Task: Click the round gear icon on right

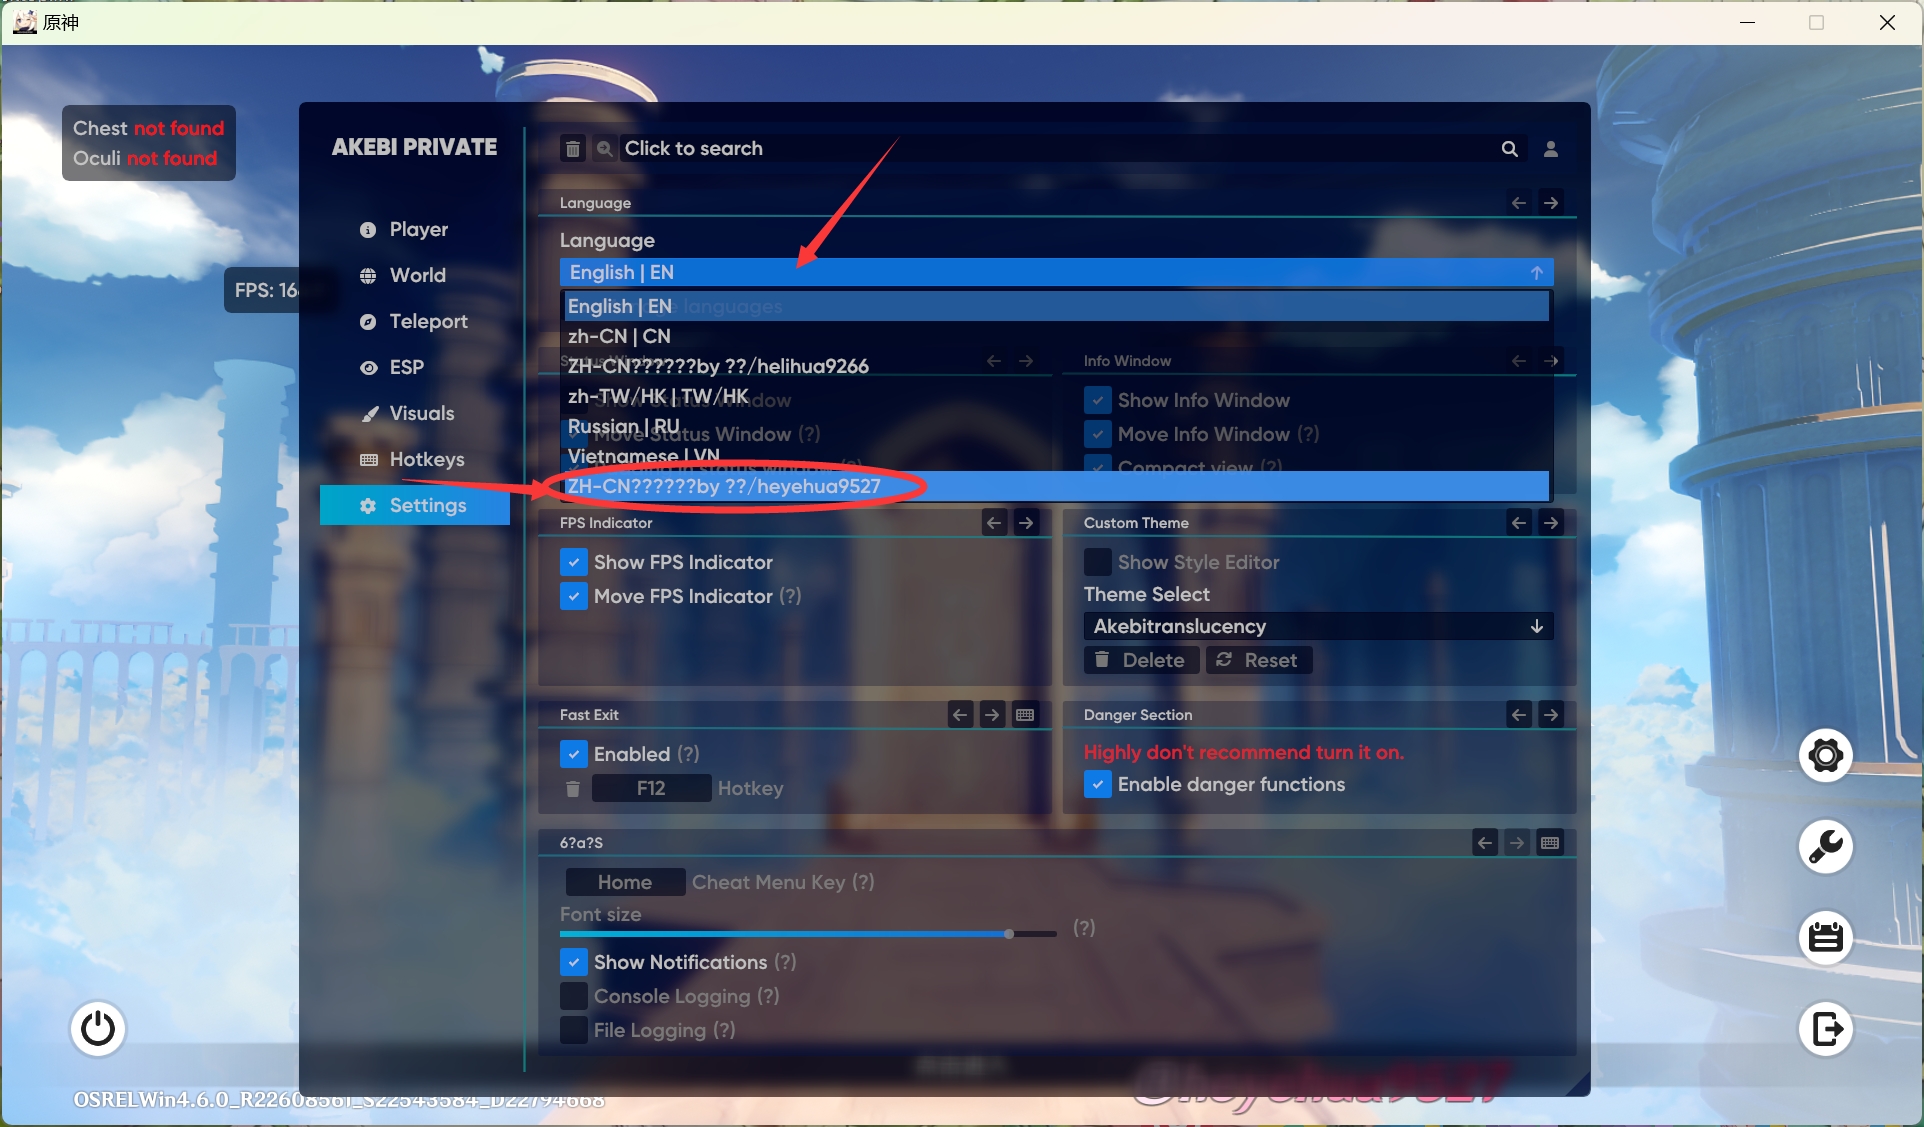Action: pos(1826,755)
